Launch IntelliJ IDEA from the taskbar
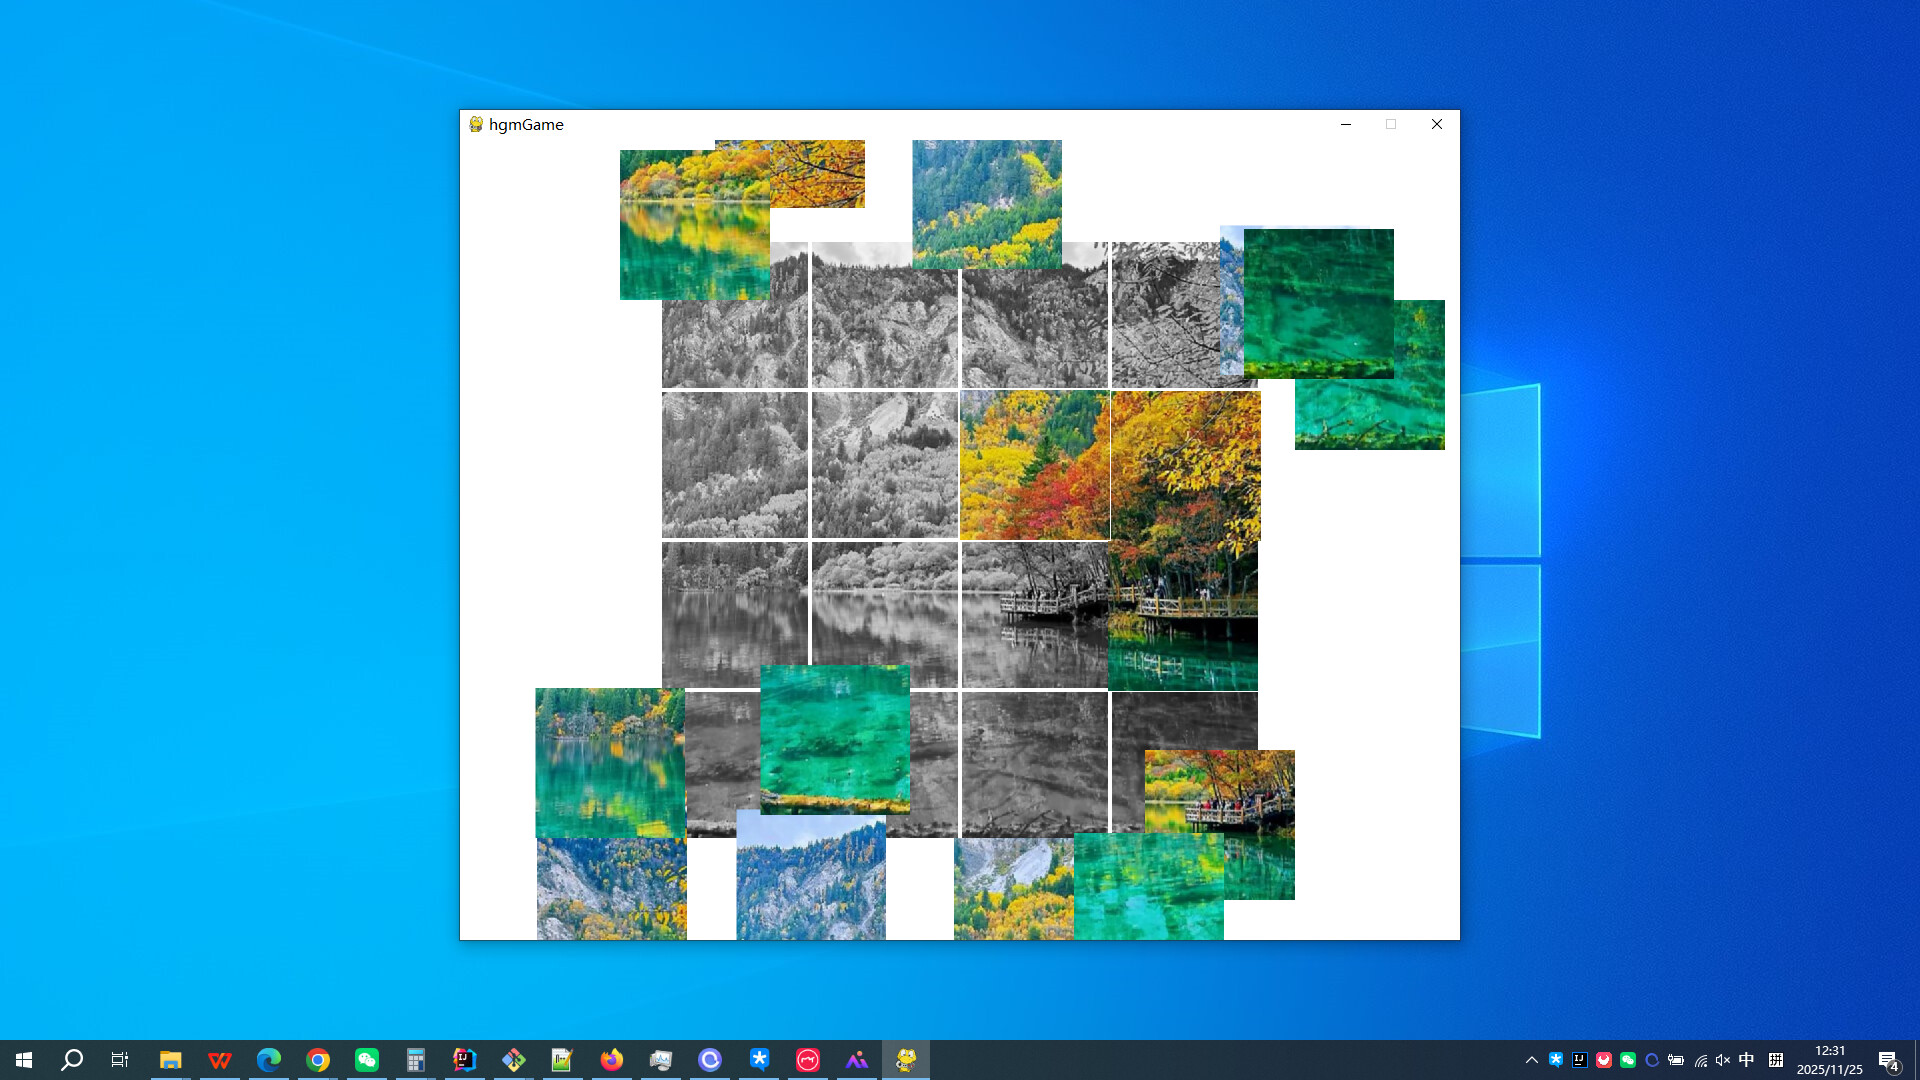The width and height of the screenshot is (1920, 1080). click(x=465, y=1059)
